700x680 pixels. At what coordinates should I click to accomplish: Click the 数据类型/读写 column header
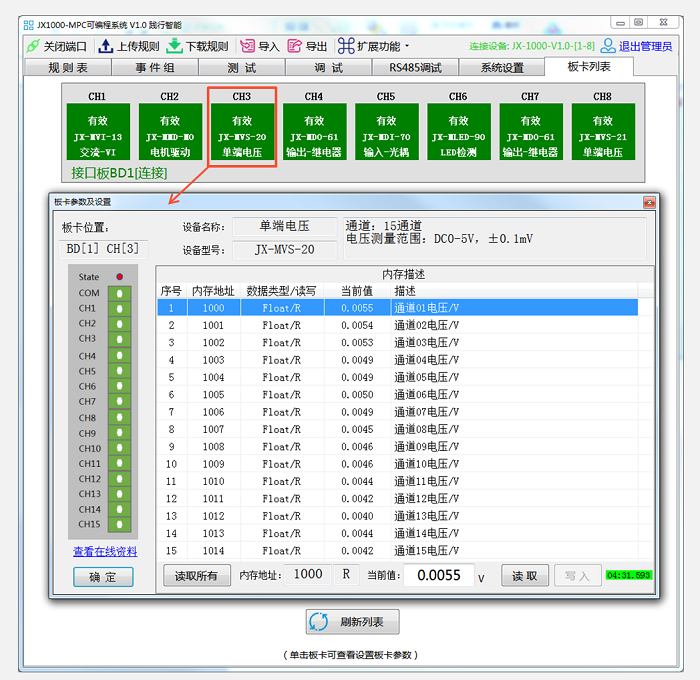[282, 291]
